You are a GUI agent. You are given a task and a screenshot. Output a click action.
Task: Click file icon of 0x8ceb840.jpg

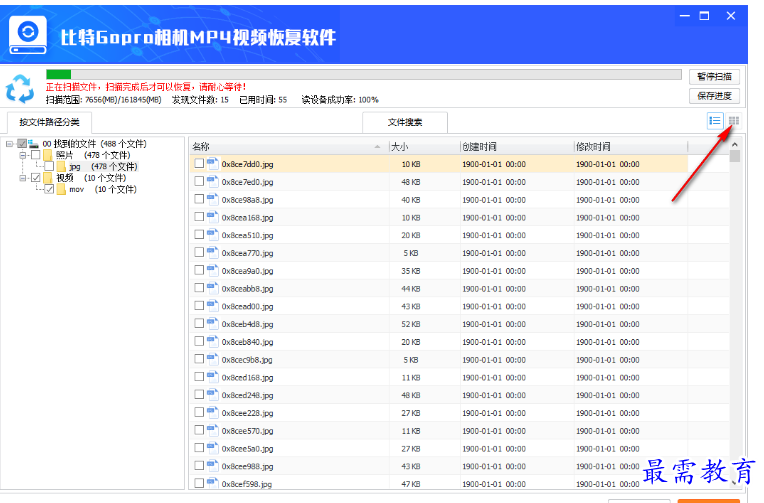coord(212,342)
